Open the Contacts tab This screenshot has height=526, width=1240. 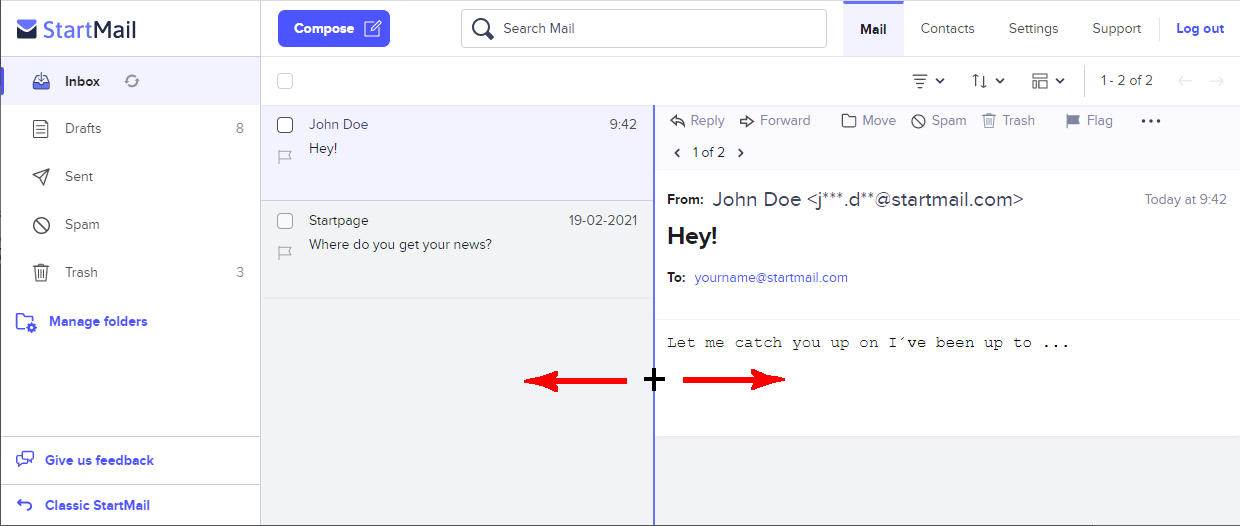point(947,28)
